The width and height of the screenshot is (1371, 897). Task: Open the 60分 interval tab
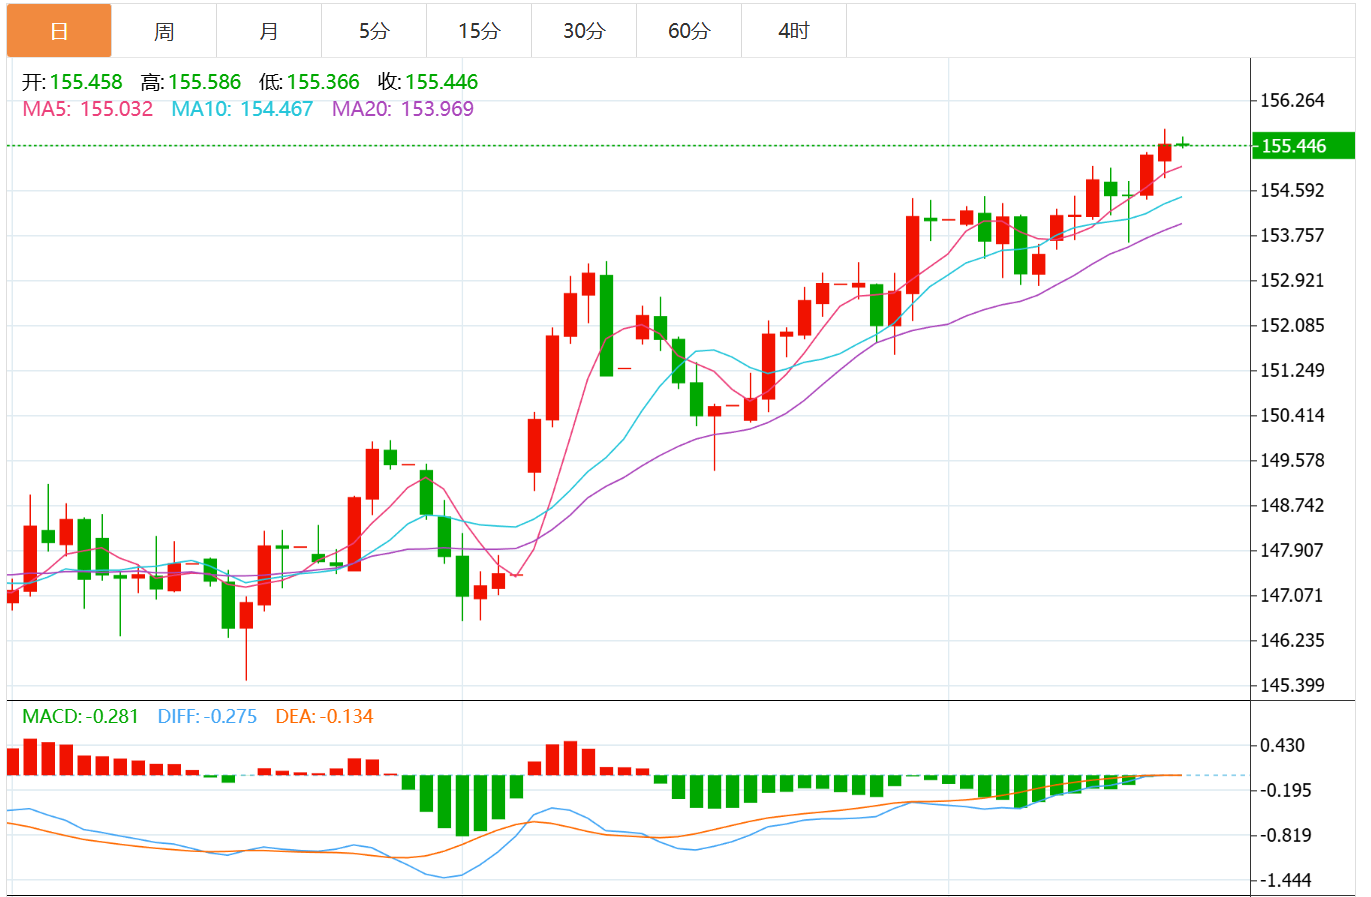click(x=689, y=31)
